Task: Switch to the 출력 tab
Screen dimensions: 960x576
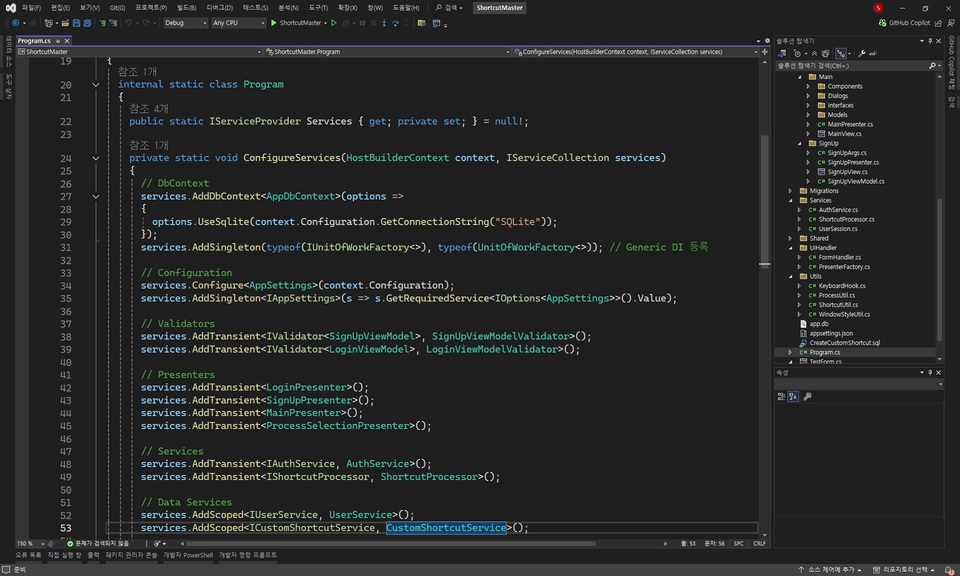Action: (93, 555)
